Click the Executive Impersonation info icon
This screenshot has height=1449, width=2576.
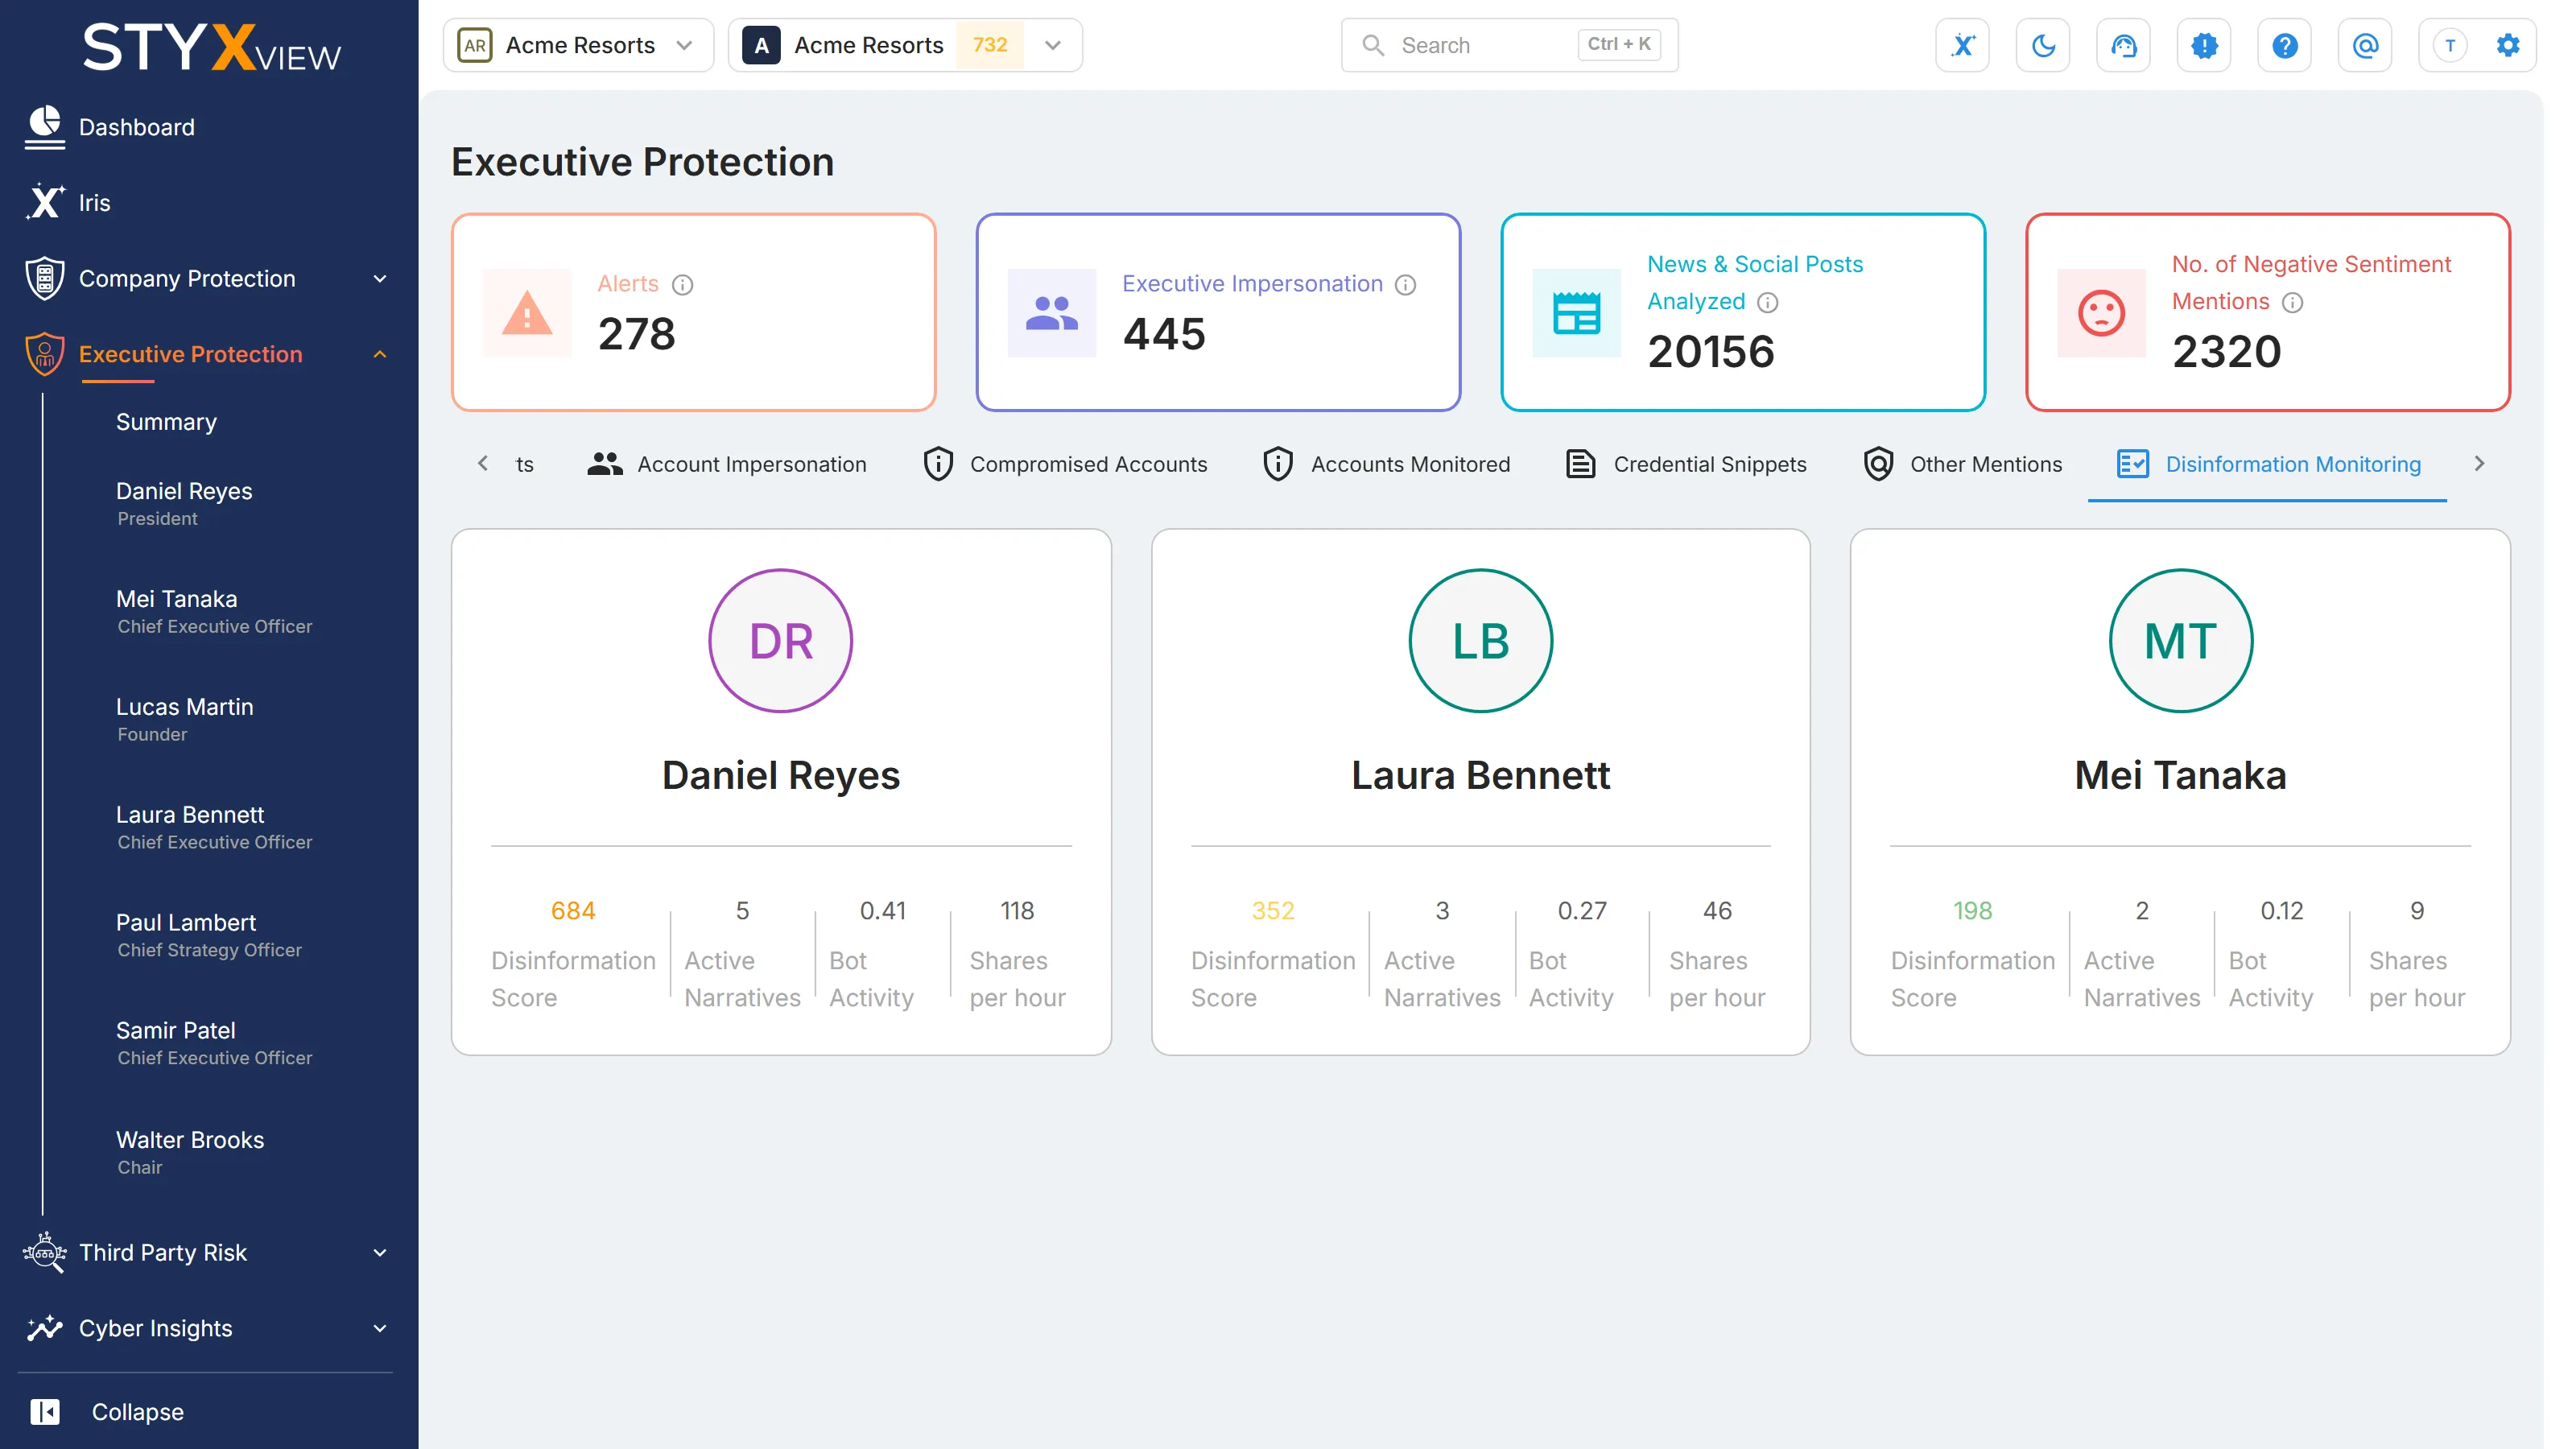1405,285
